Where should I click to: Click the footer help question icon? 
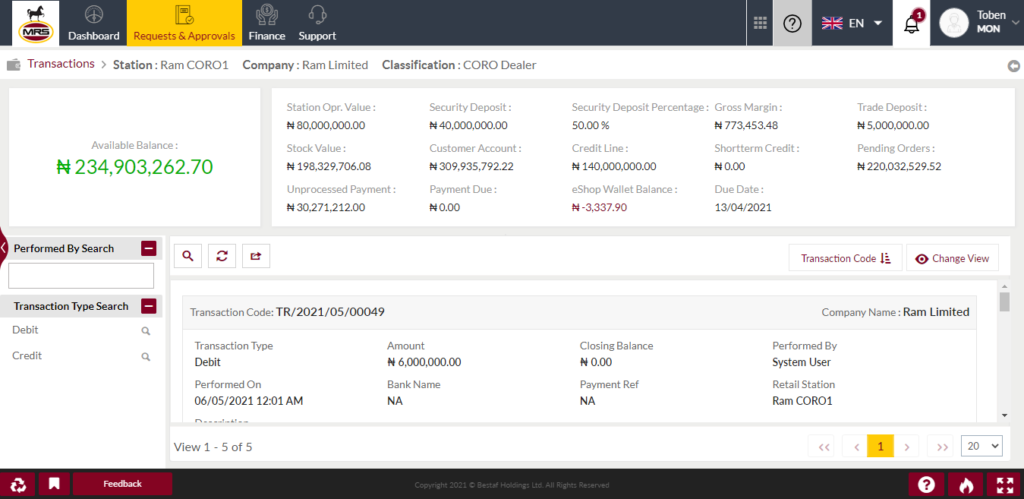point(926,485)
